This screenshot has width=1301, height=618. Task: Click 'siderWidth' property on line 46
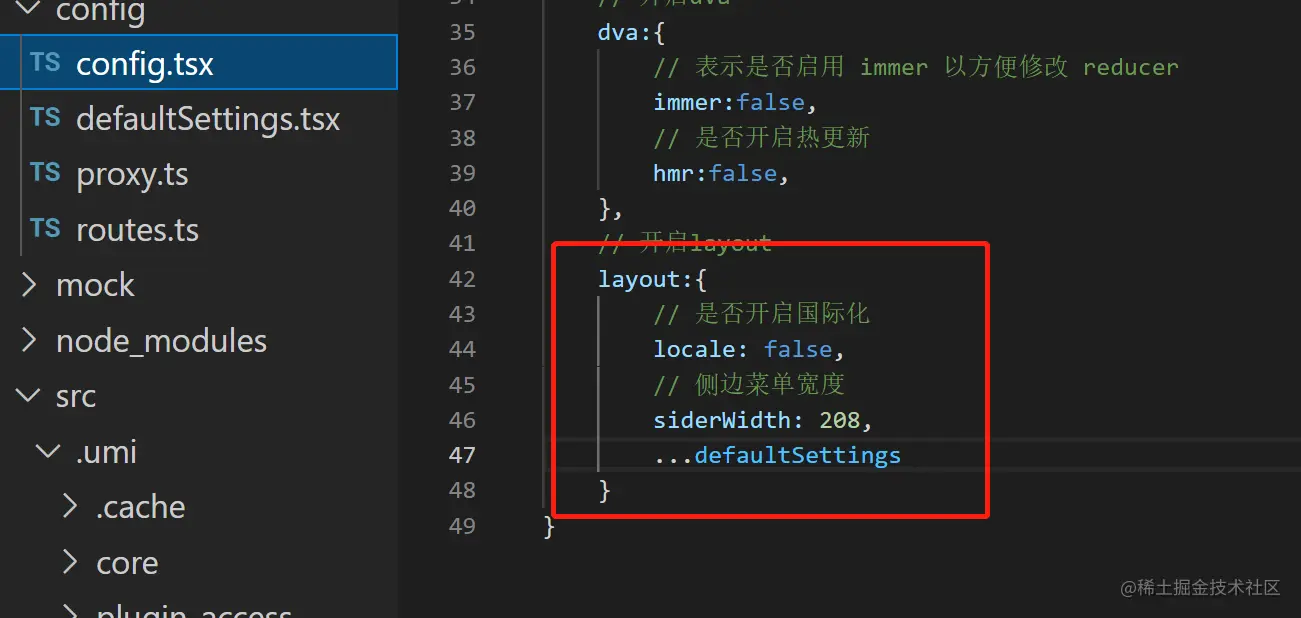click(x=722, y=420)
